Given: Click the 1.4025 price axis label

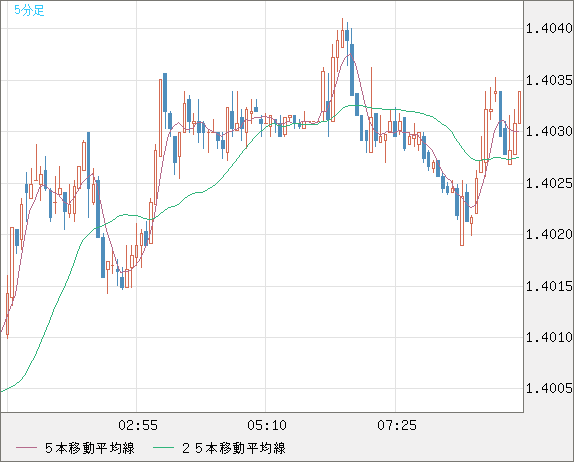Looking at the screenshot, I should (x=549, y=183).
